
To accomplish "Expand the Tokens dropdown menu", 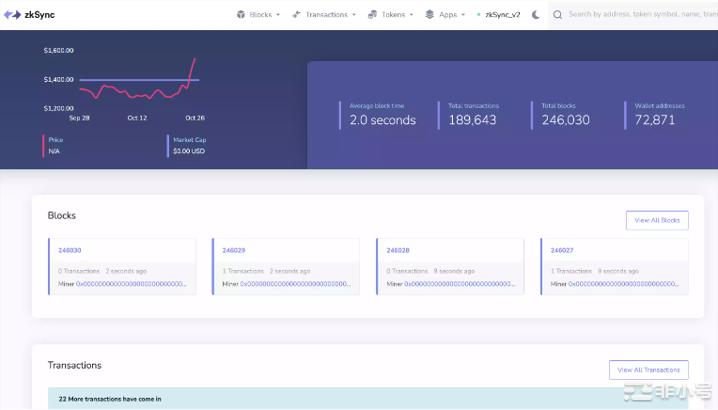I will coord(391,15).
